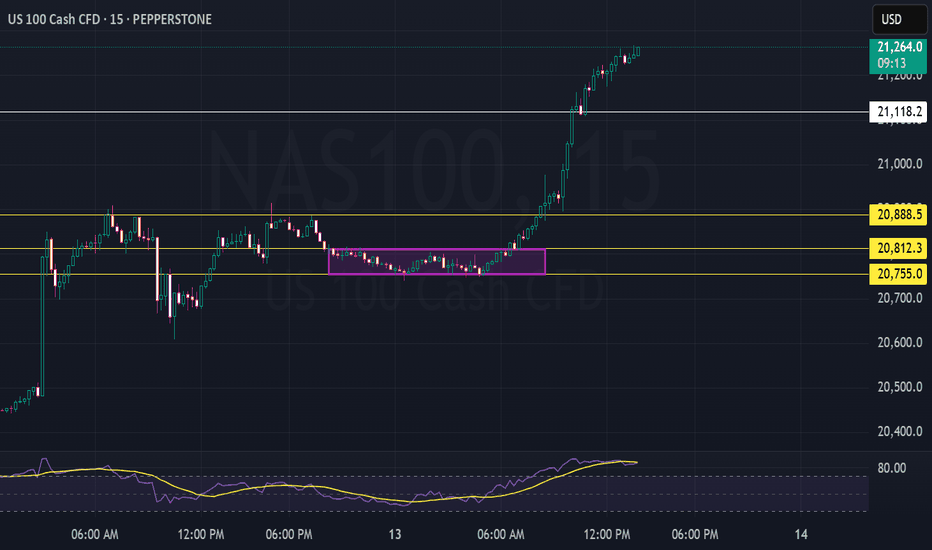Click the US 100 Cash CFD symbol title
This screenshot has width=932, height=550.
point(53,20)
